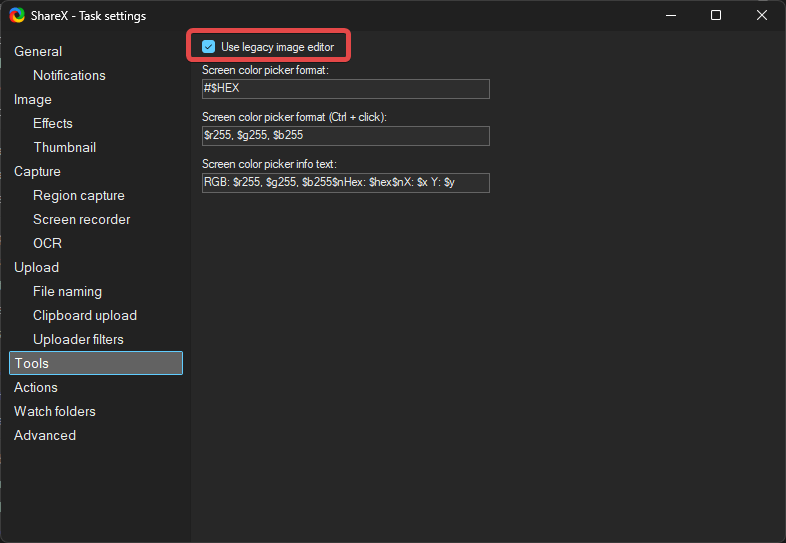Focus the Ctrl + click color format field
The image size is (786, 543).
click(345, 136)
